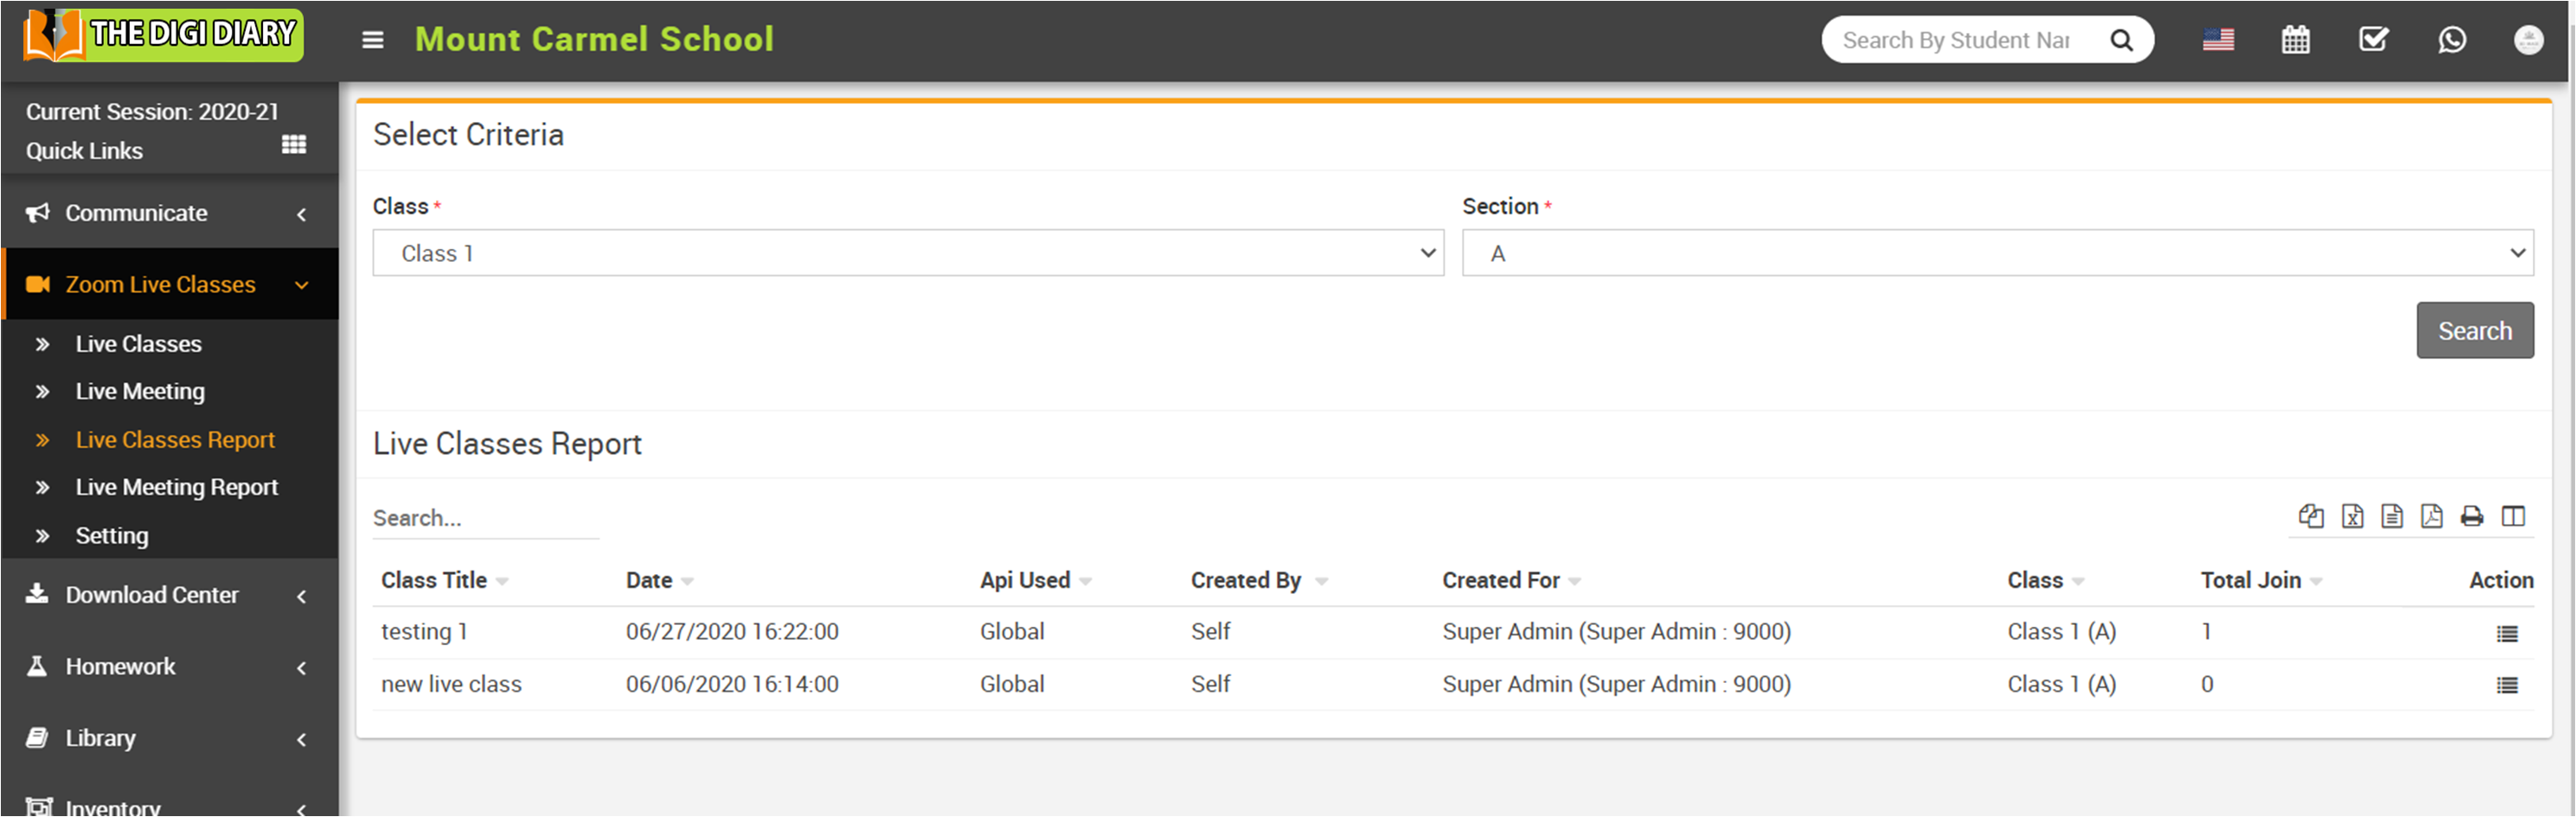The image size is (2576, 817).
Task: Copy table data icon
Action: click(2311, 516)
